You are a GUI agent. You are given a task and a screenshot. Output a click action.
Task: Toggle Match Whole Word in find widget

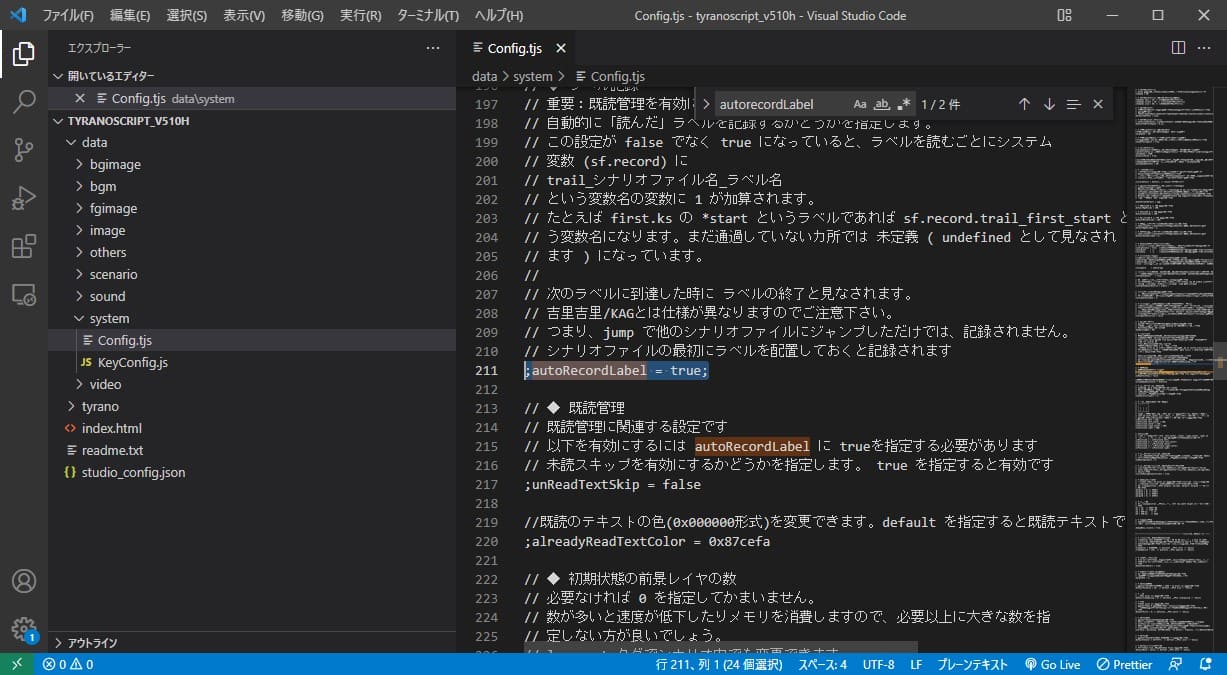(882, 104)
